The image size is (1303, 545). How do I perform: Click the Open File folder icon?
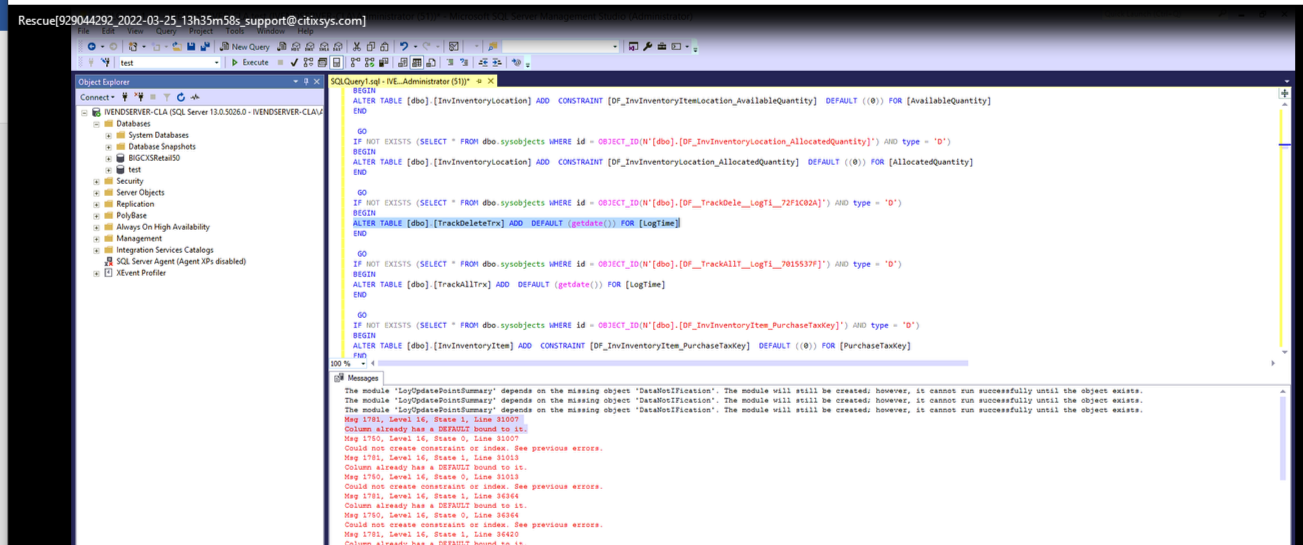(x=176, y=46)
